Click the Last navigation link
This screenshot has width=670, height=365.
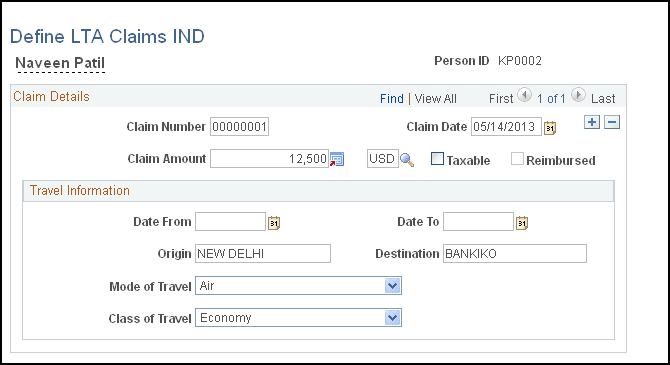(x=603, y=99)
